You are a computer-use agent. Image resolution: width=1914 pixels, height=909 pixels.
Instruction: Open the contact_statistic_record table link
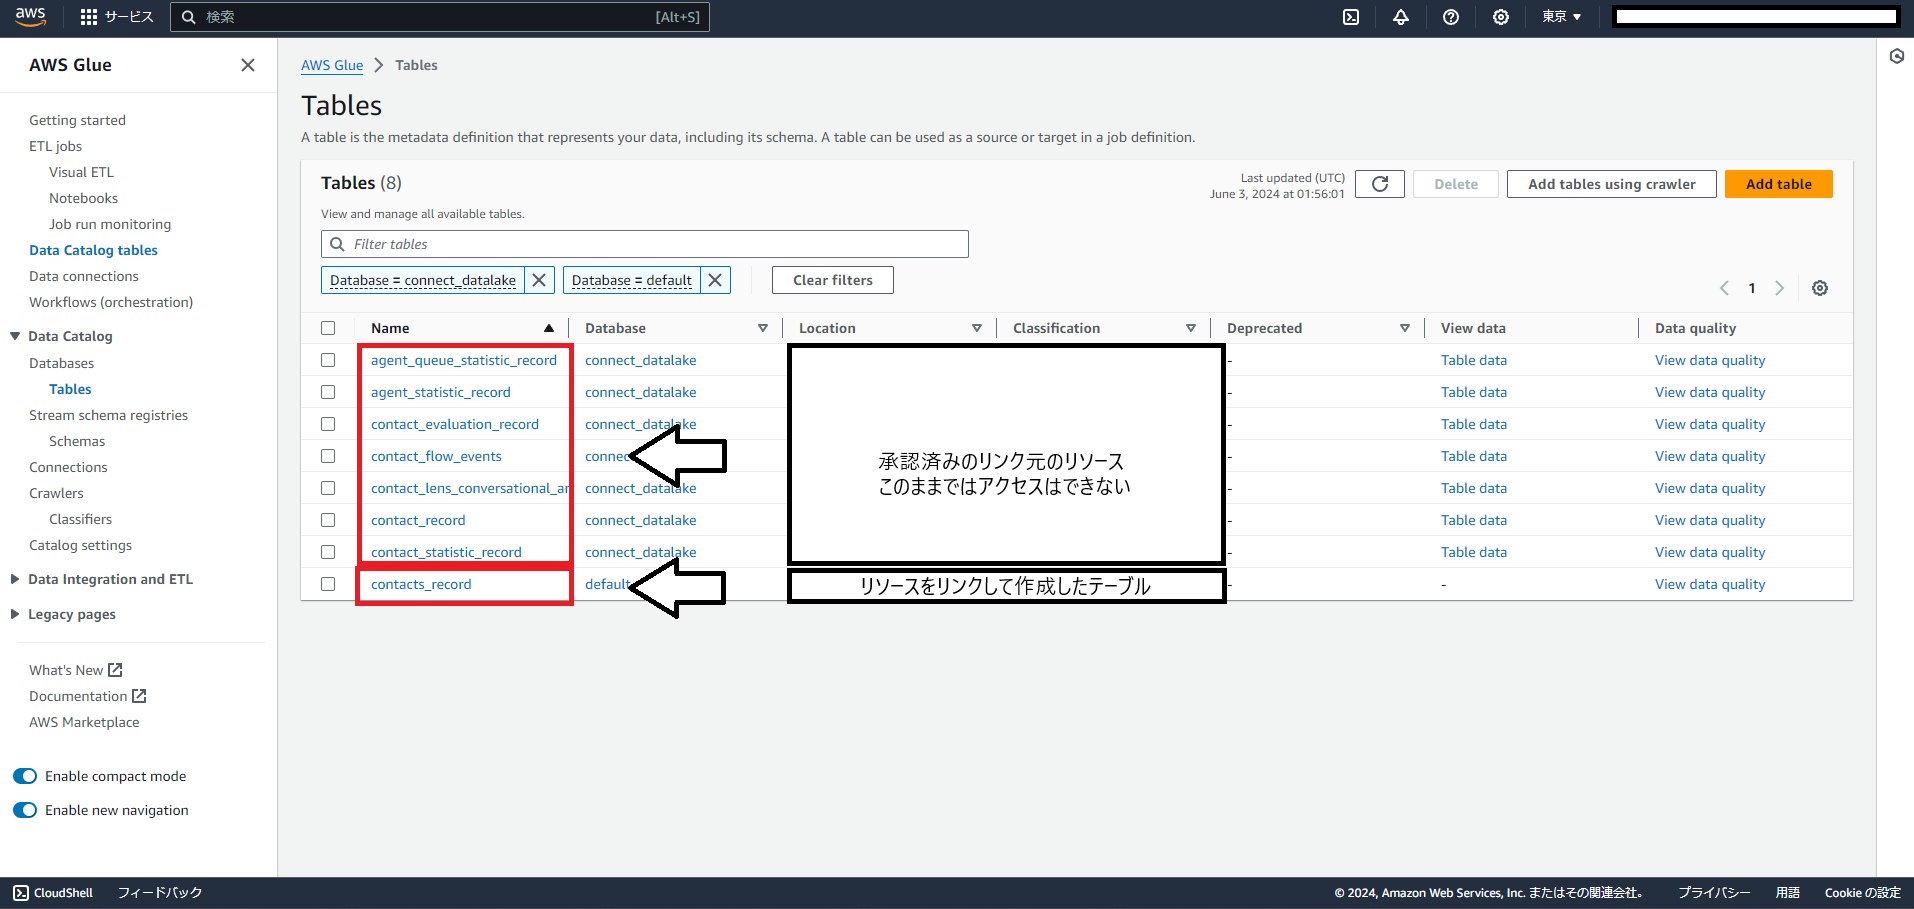446,552
